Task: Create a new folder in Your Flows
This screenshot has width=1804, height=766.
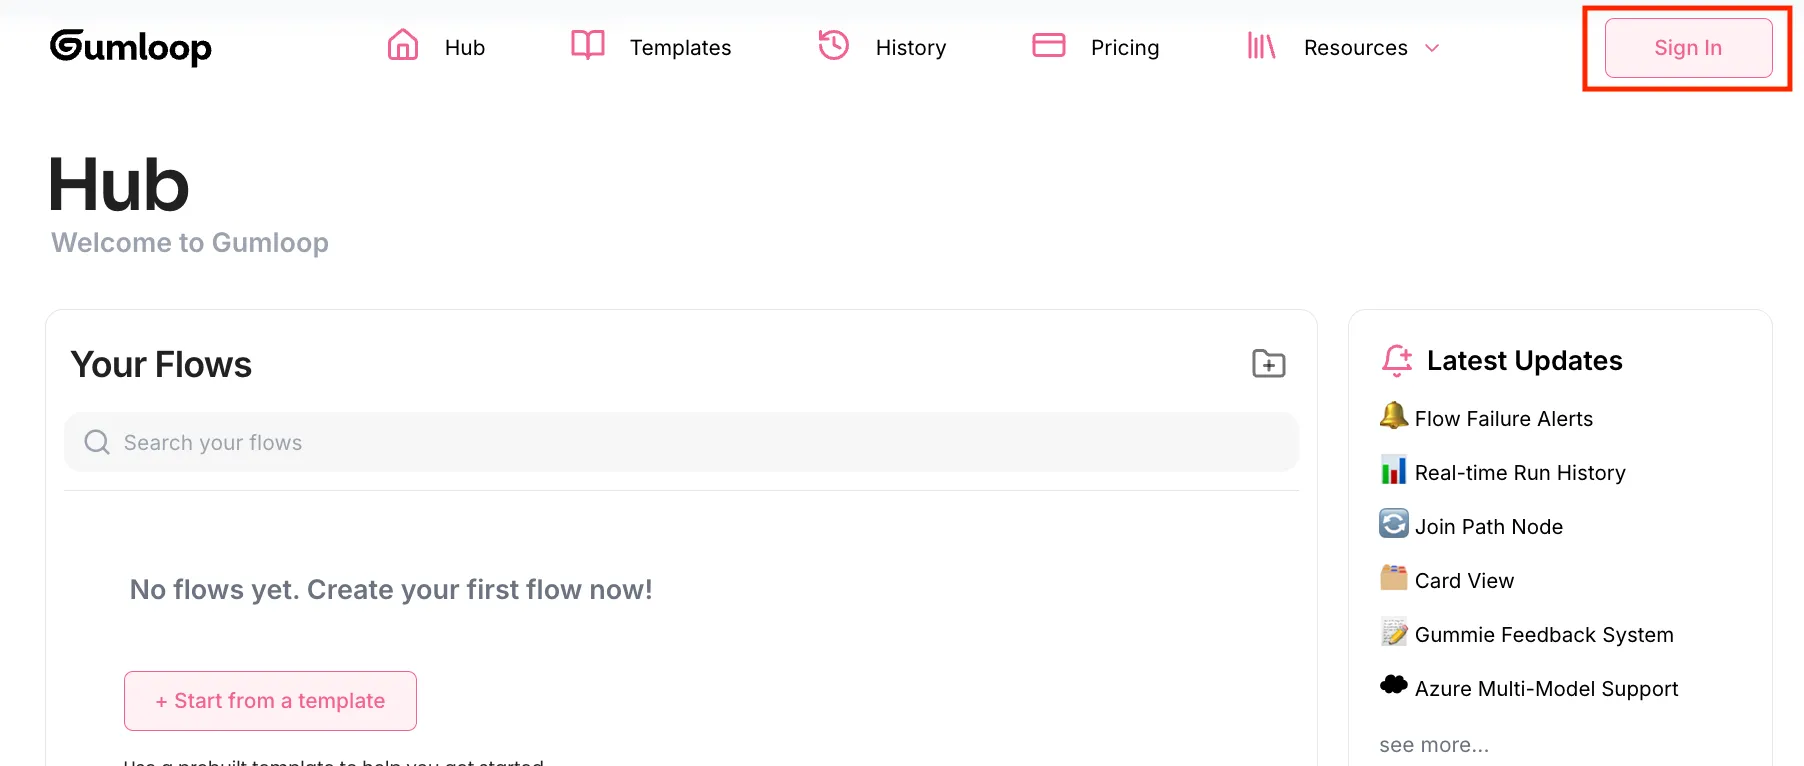Action: tap(1268, 364)
